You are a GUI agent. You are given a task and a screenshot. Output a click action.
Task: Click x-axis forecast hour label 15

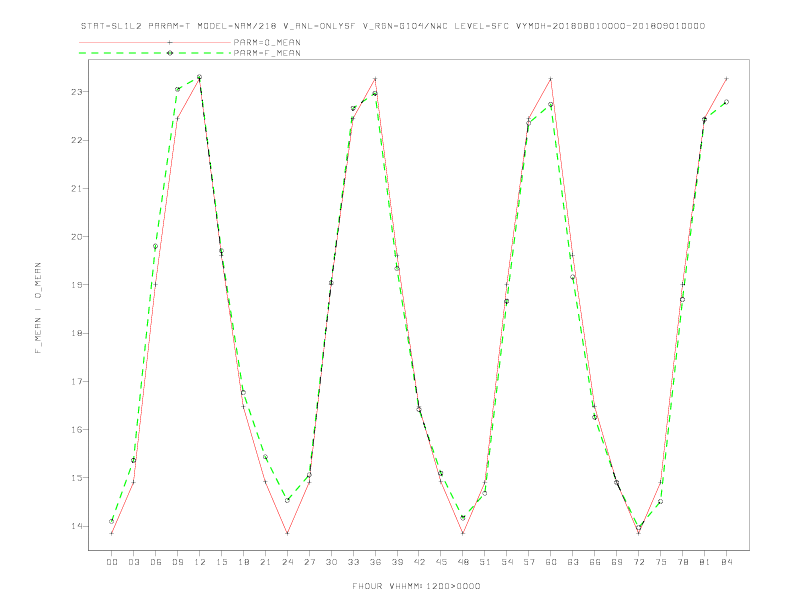pyautogui.click(x=221, y=562)
